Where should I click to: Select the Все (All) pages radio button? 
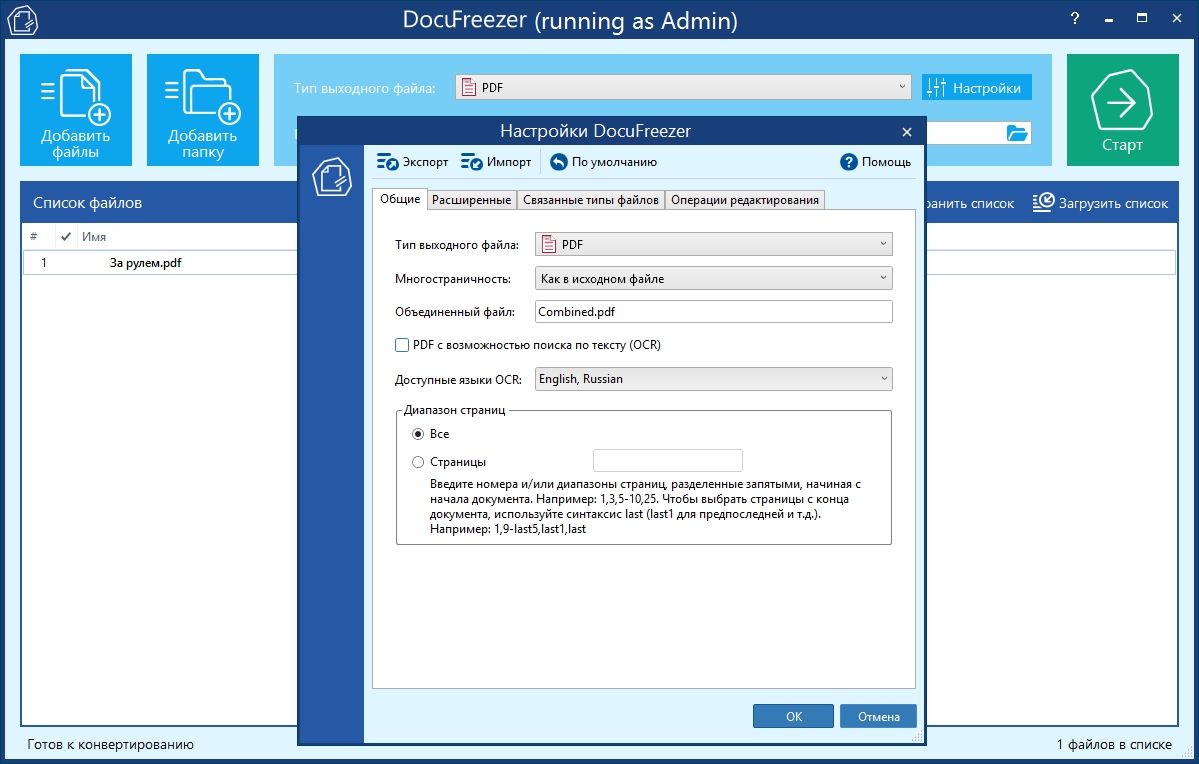tap(418, 434)
